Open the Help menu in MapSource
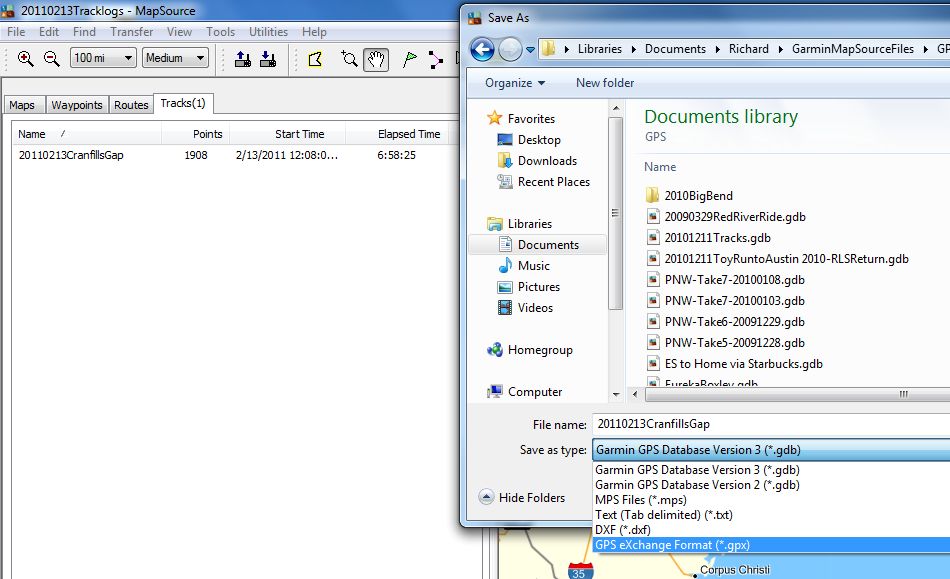This screenshot has height=579, width=950. coord(314,31)
